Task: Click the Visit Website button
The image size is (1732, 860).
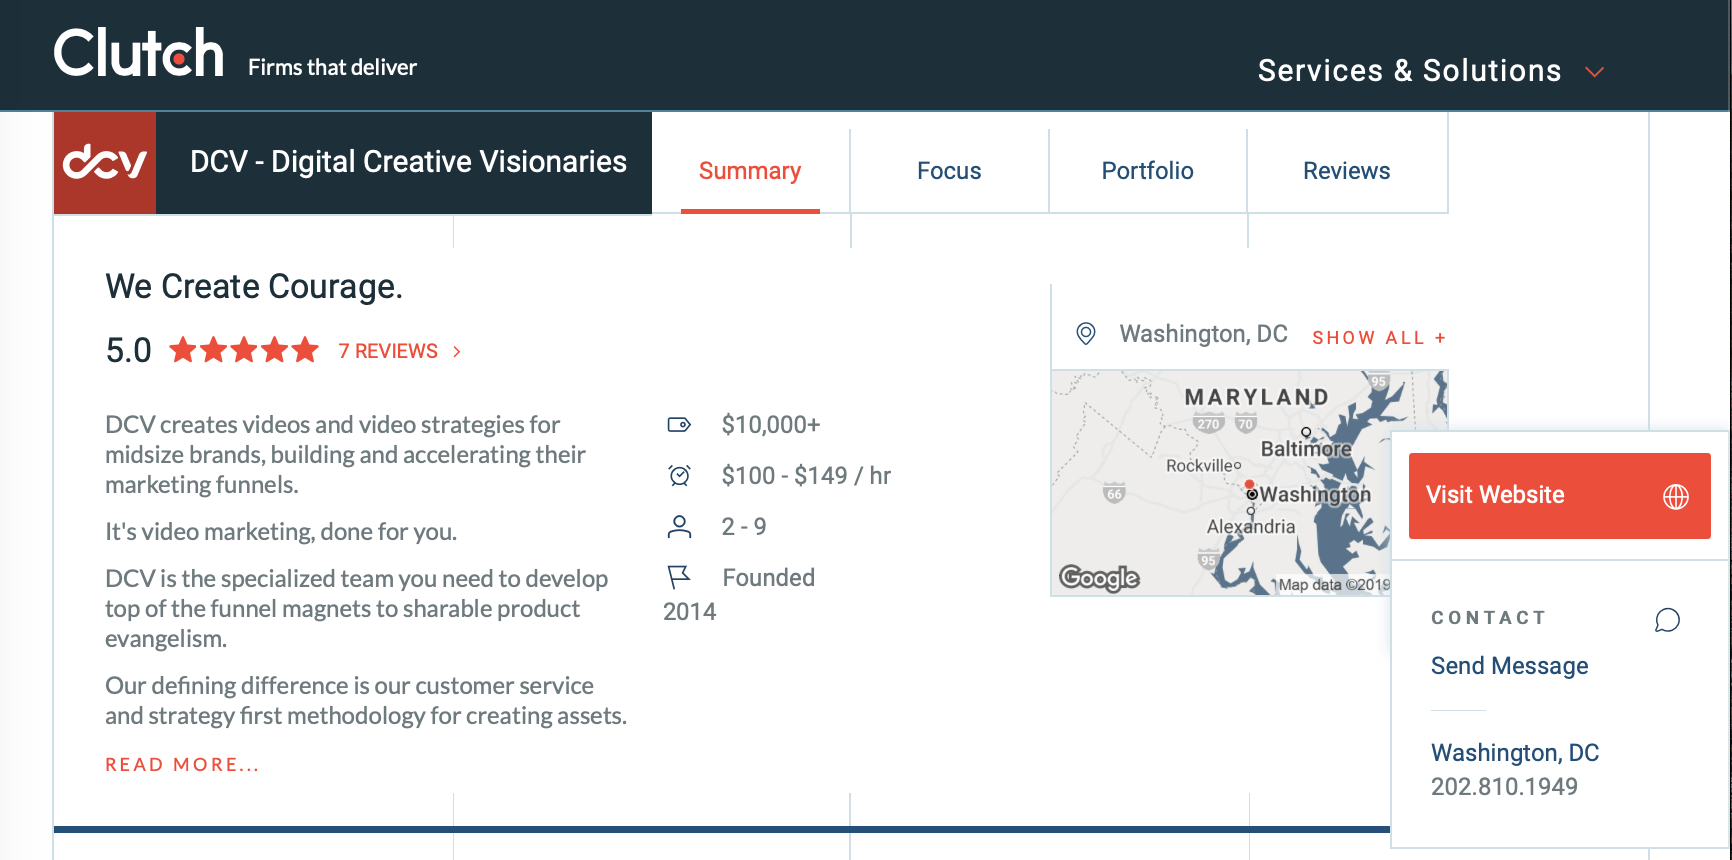Action: coord(1560,496)
